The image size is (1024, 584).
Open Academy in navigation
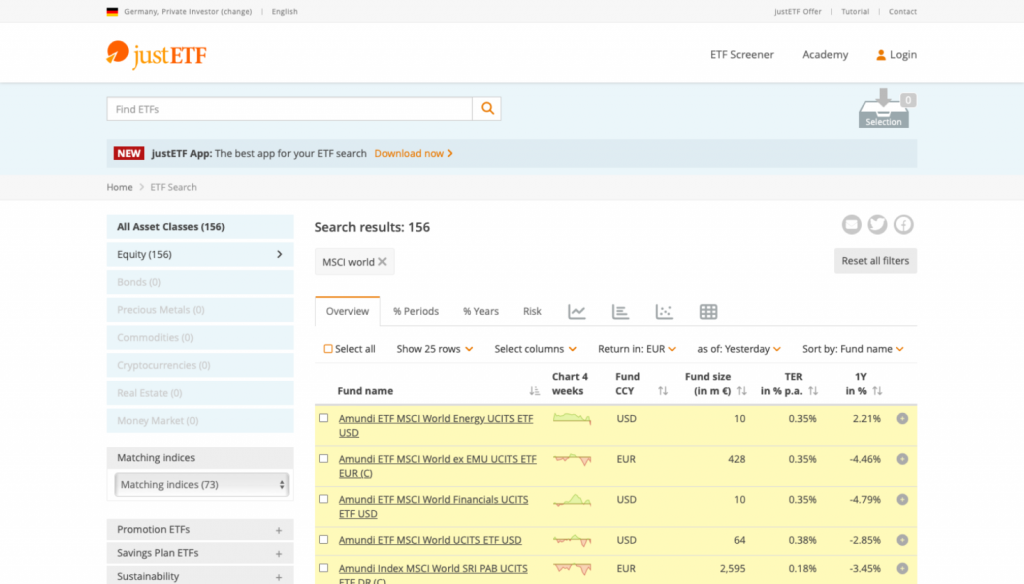point(825,55)
